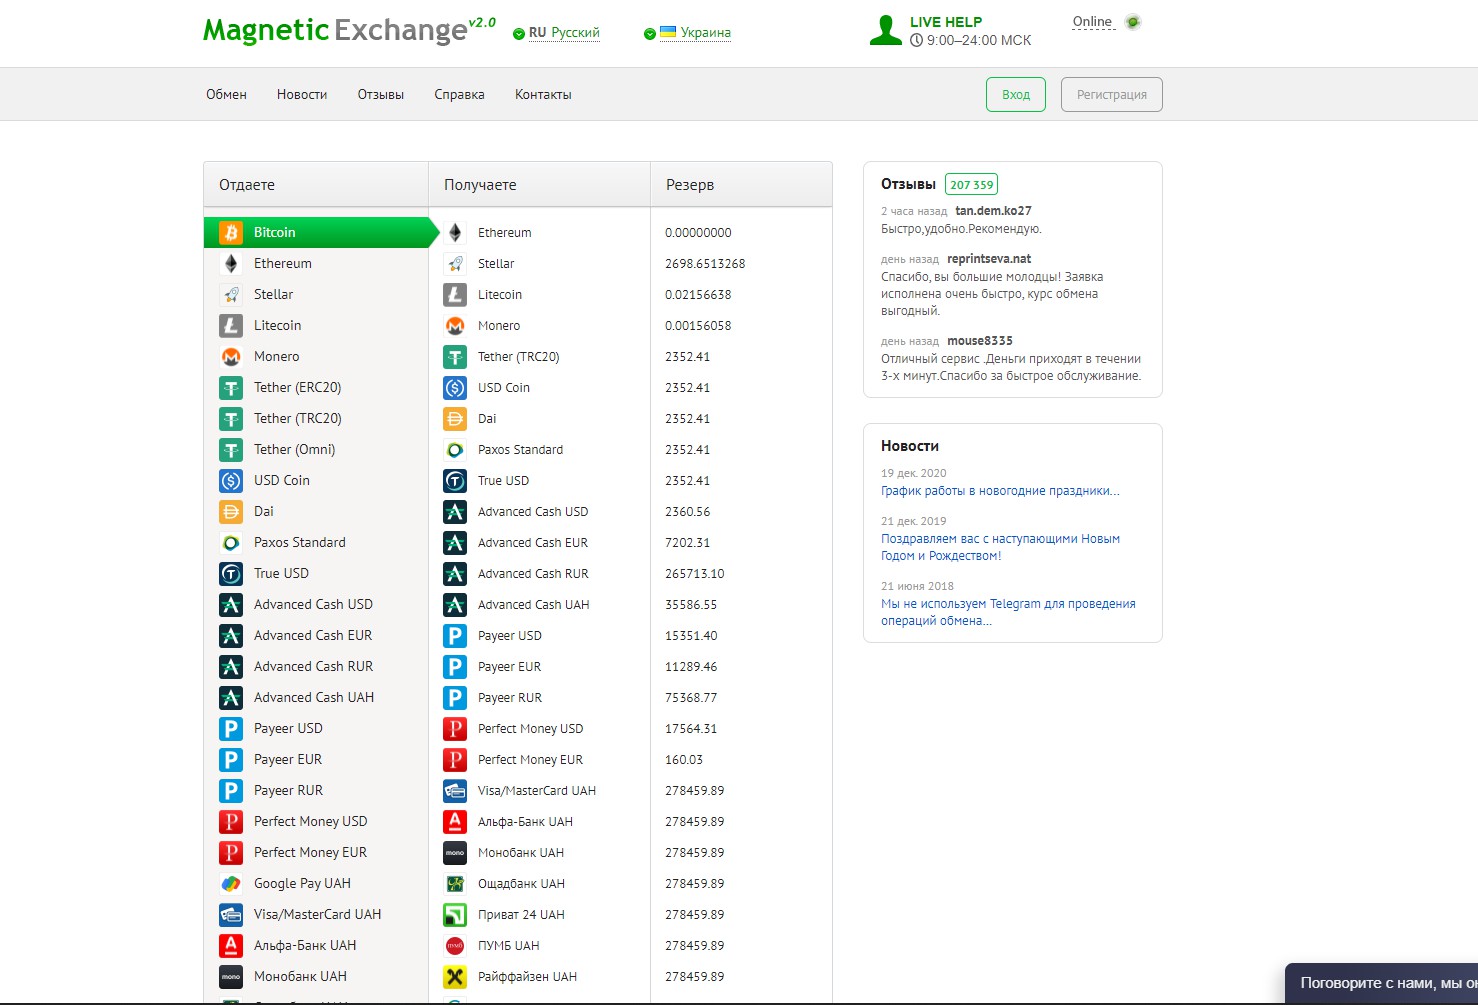
Task: Open the 207 359 reviews count badge
Action: coord(971,184)
